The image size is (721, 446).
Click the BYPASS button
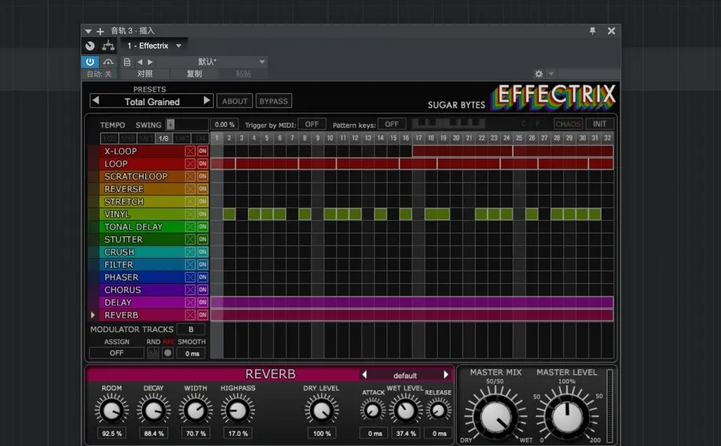tap(273, 101)
